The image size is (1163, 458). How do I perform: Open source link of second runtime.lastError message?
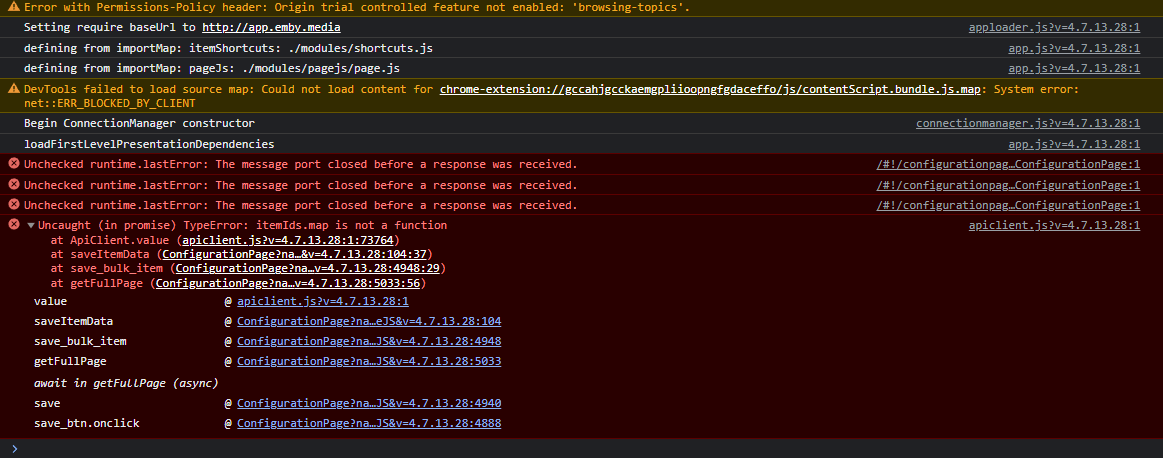(1008, 185)
